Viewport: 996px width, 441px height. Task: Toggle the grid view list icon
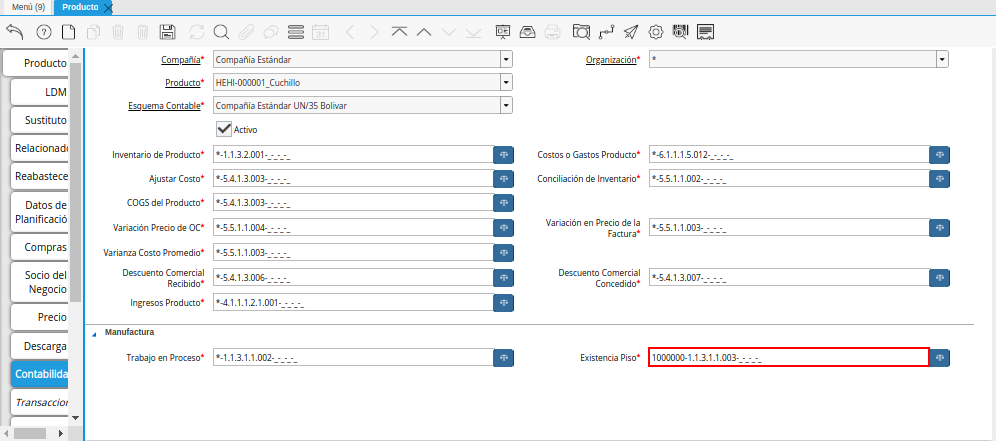(296, 32)
